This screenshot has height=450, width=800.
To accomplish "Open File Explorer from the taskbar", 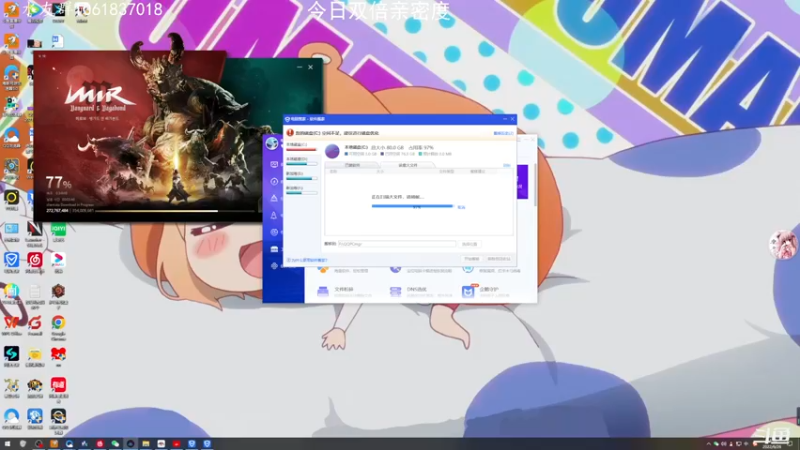I will coord(145,444).
